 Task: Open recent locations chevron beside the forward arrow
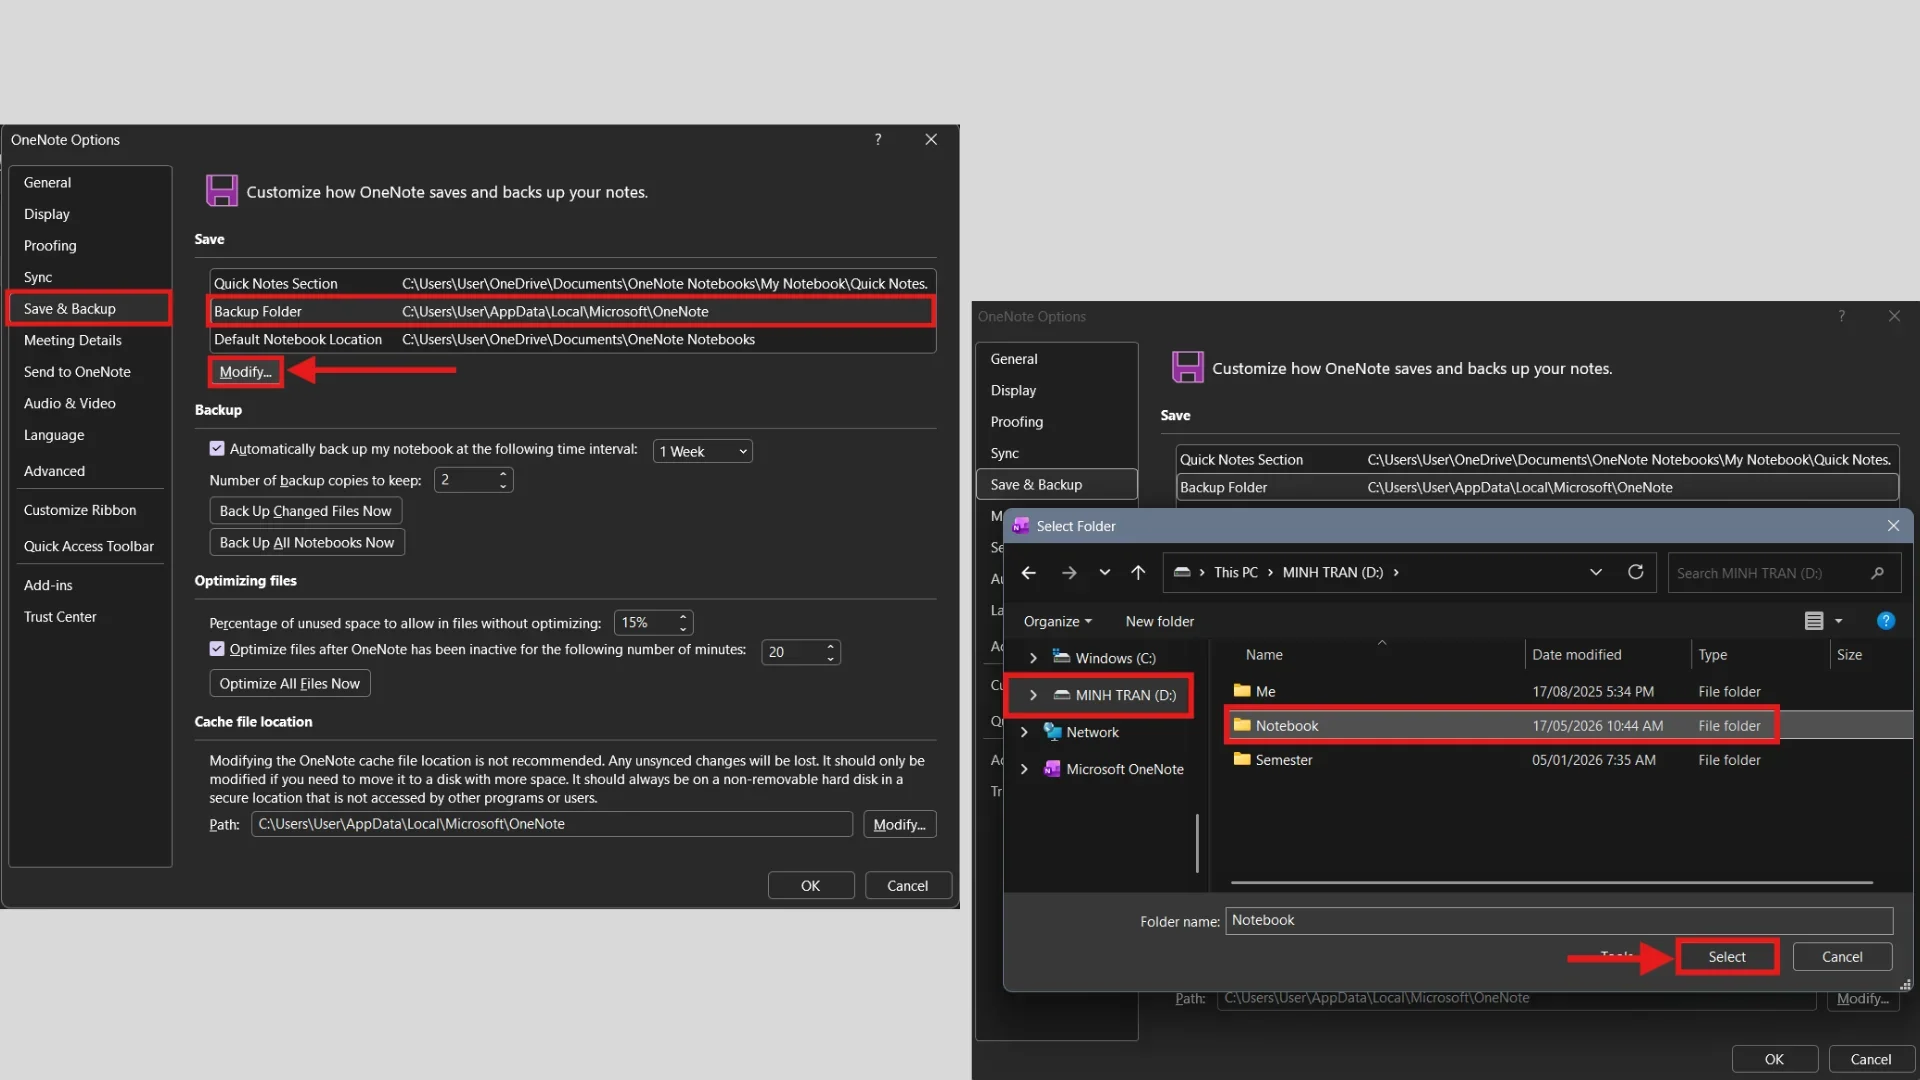pos(1104,573)
